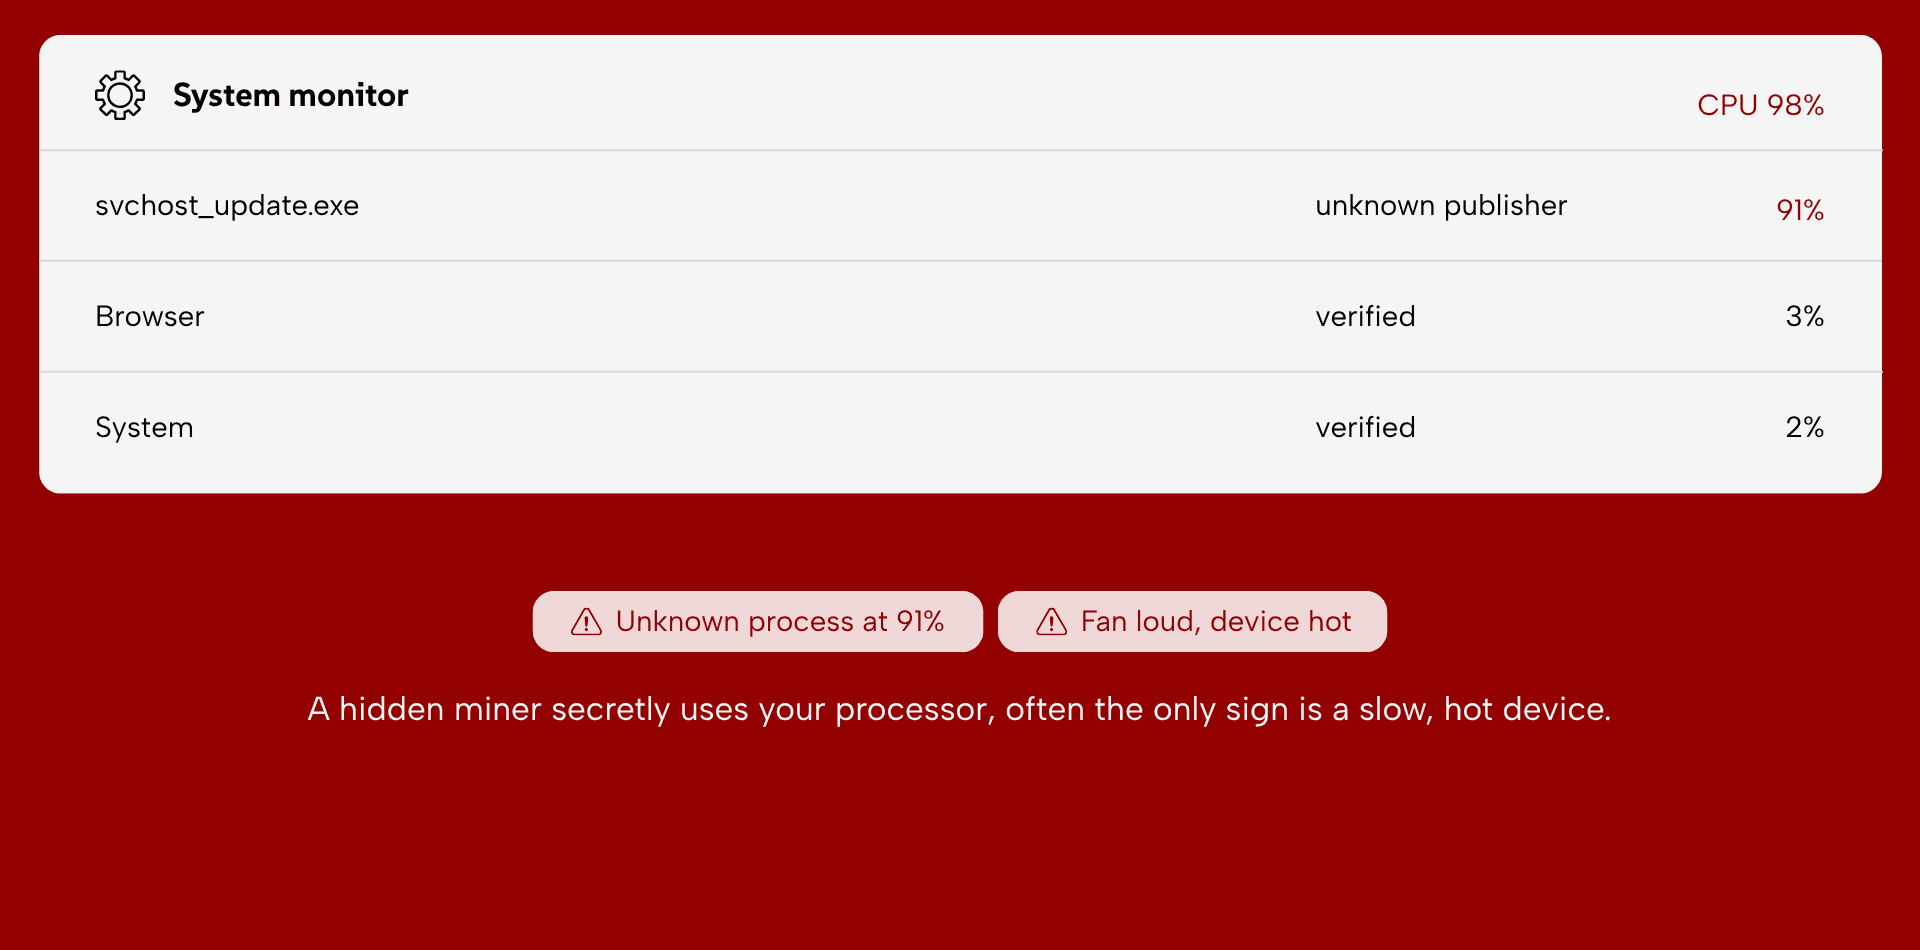This screenshot has width=1920, height=950.
Task: Click the text 'device hot' in badge
Action: (1281, 622)
